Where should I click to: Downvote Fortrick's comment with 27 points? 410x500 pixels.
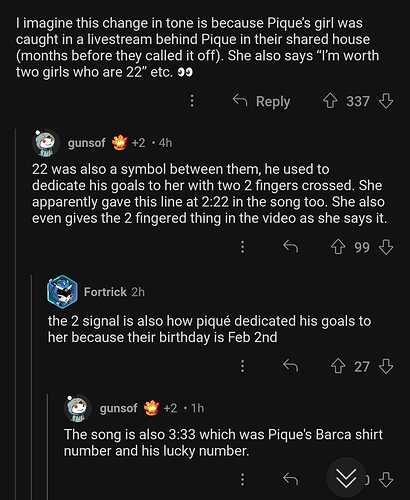pos(386,366)
